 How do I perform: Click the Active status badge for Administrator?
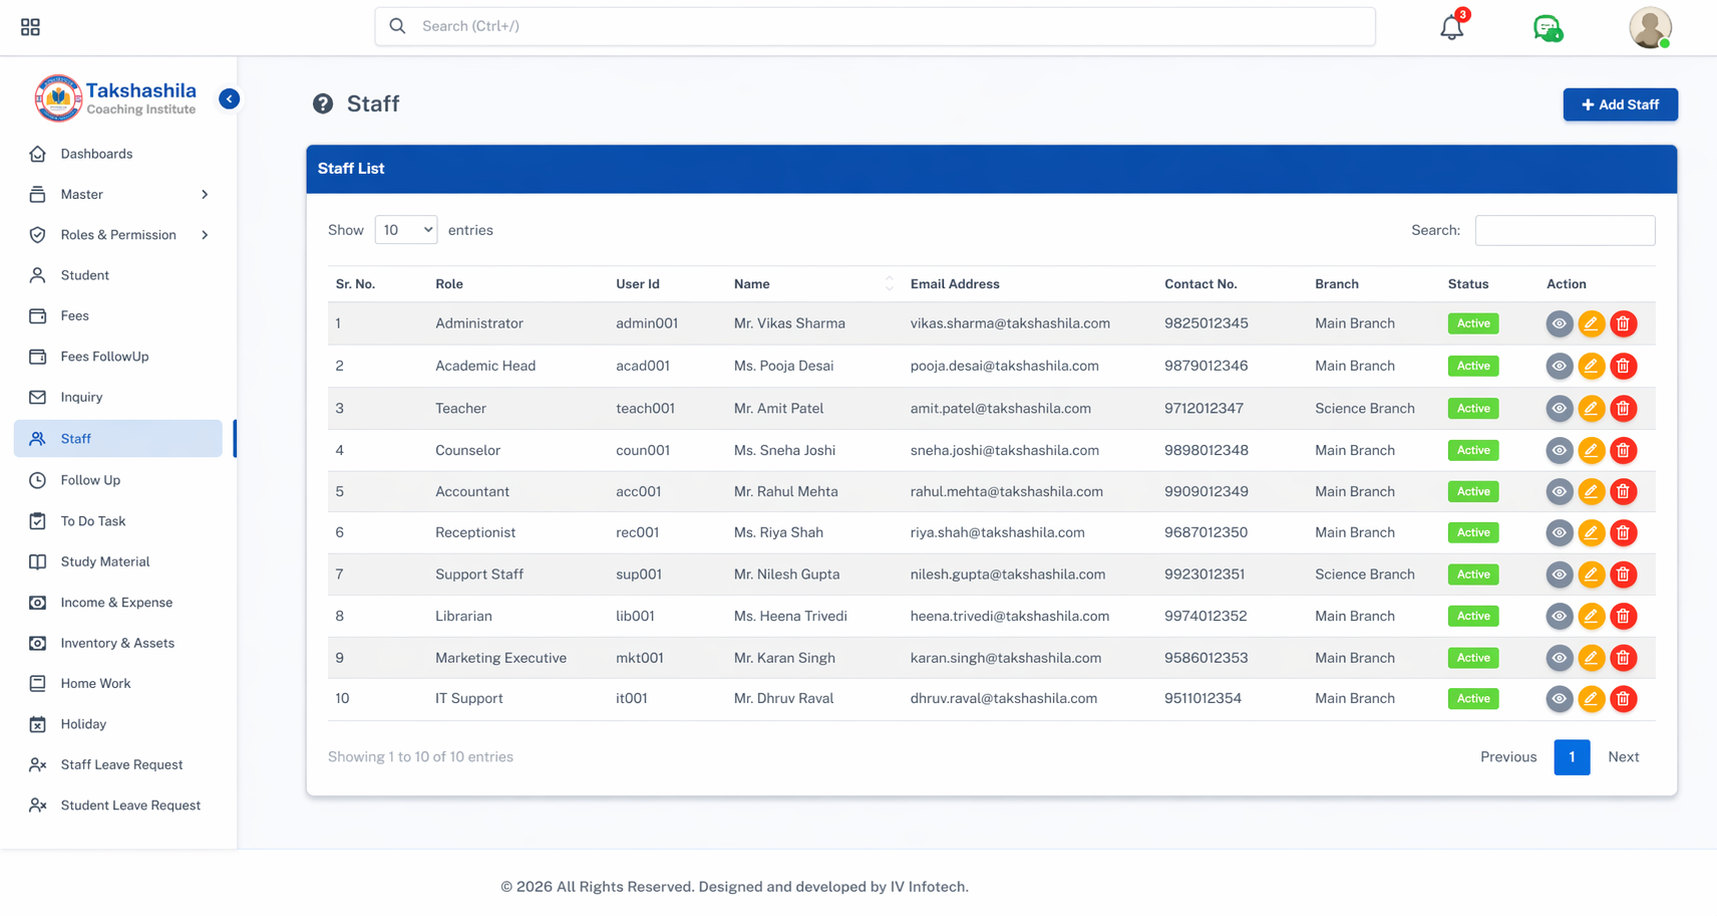coord(1473,324)
